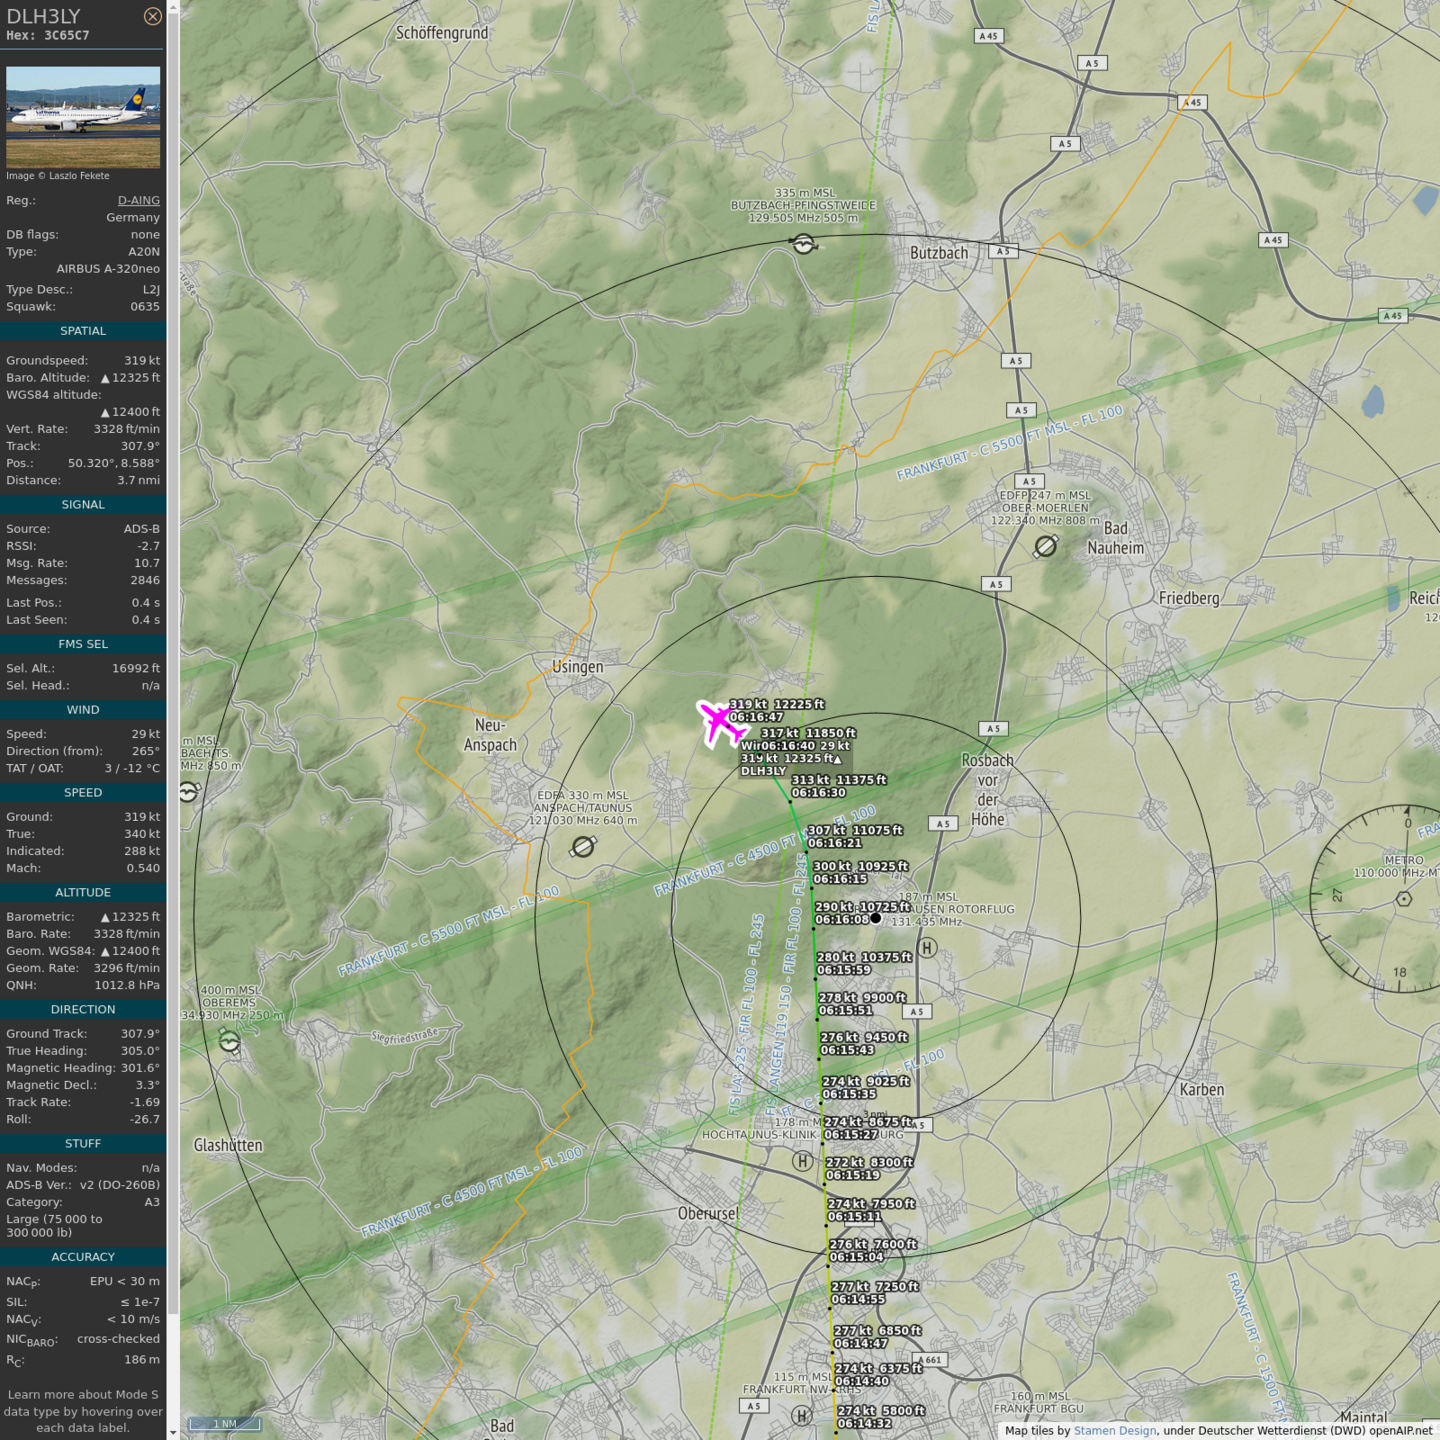Close the DLH3LY aircraft info panel
This screenshot has height=1440, width=1440.
152,16
